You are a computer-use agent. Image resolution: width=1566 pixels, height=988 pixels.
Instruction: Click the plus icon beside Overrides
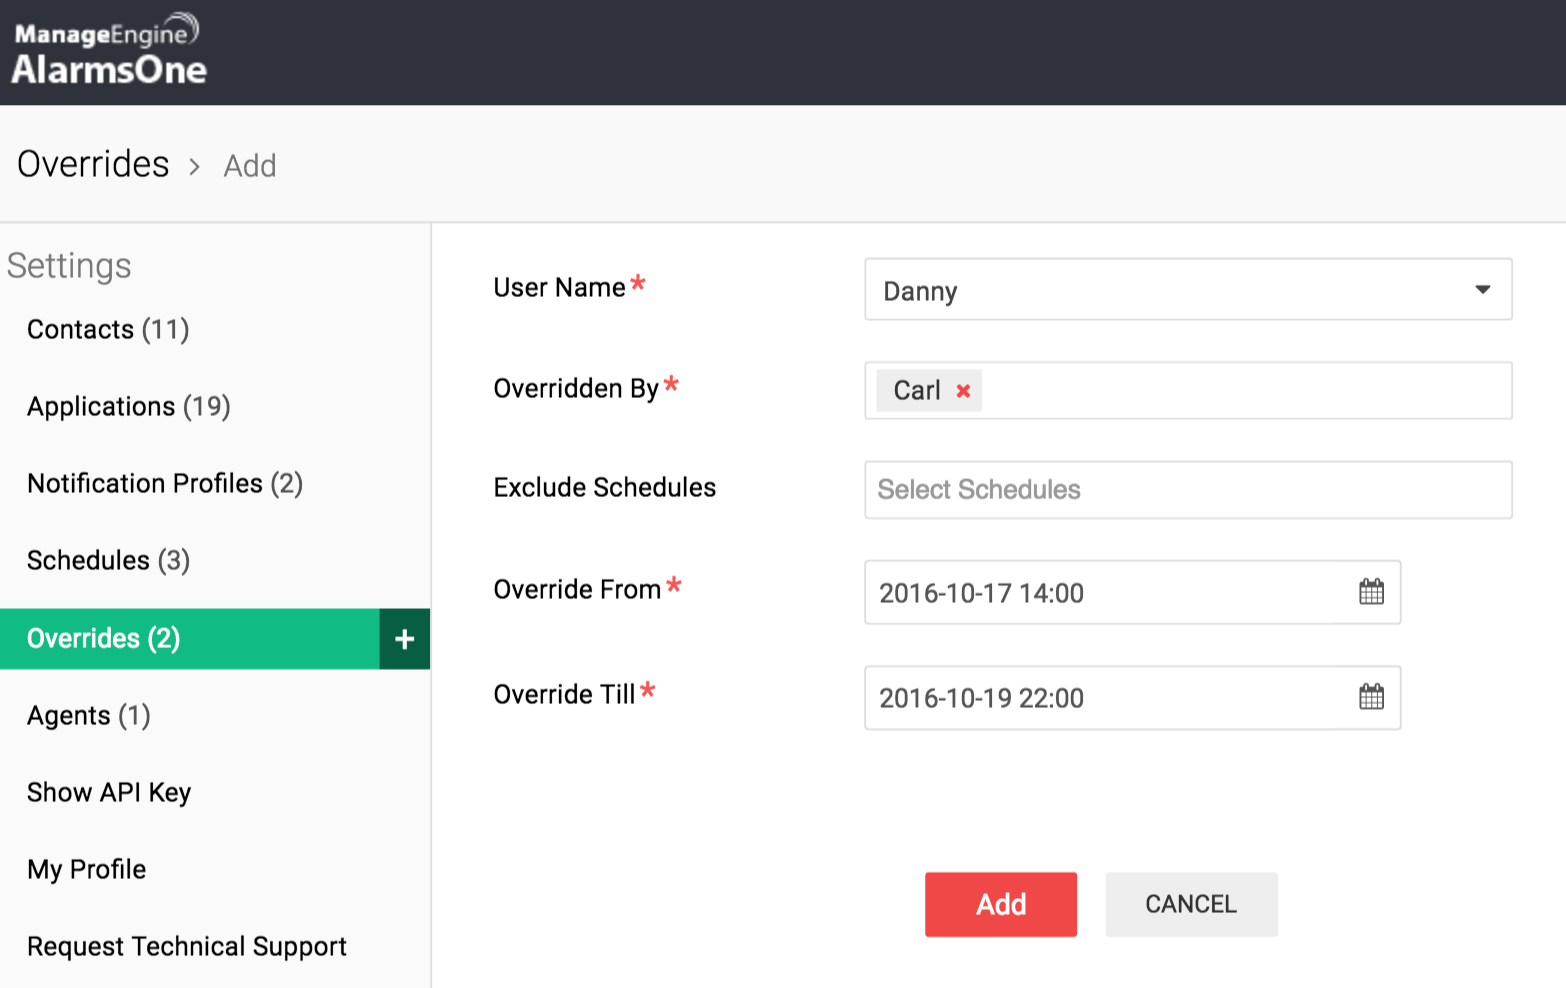pos(404,639)
